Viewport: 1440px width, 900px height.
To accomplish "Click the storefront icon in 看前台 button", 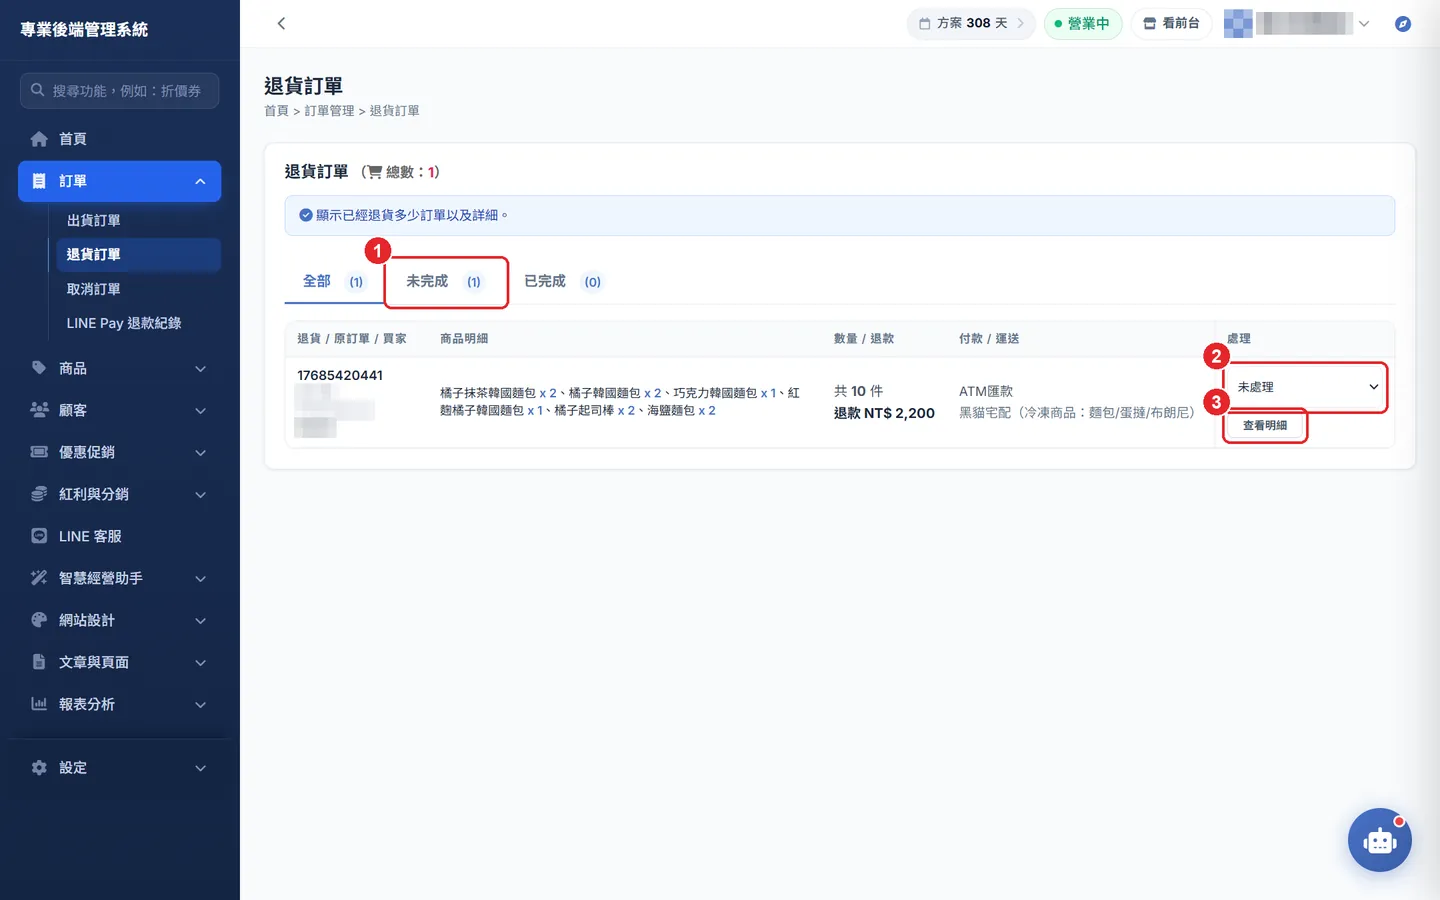I will 1150,23.
